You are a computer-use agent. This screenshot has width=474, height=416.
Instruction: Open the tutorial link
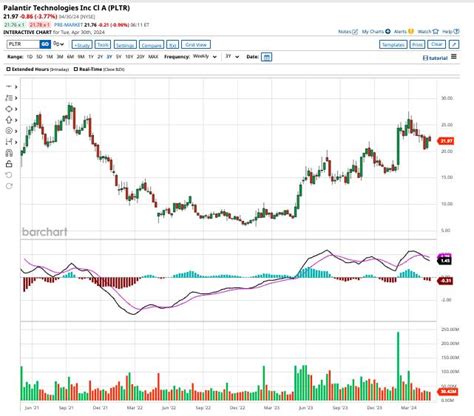click(x=435, y=58)
